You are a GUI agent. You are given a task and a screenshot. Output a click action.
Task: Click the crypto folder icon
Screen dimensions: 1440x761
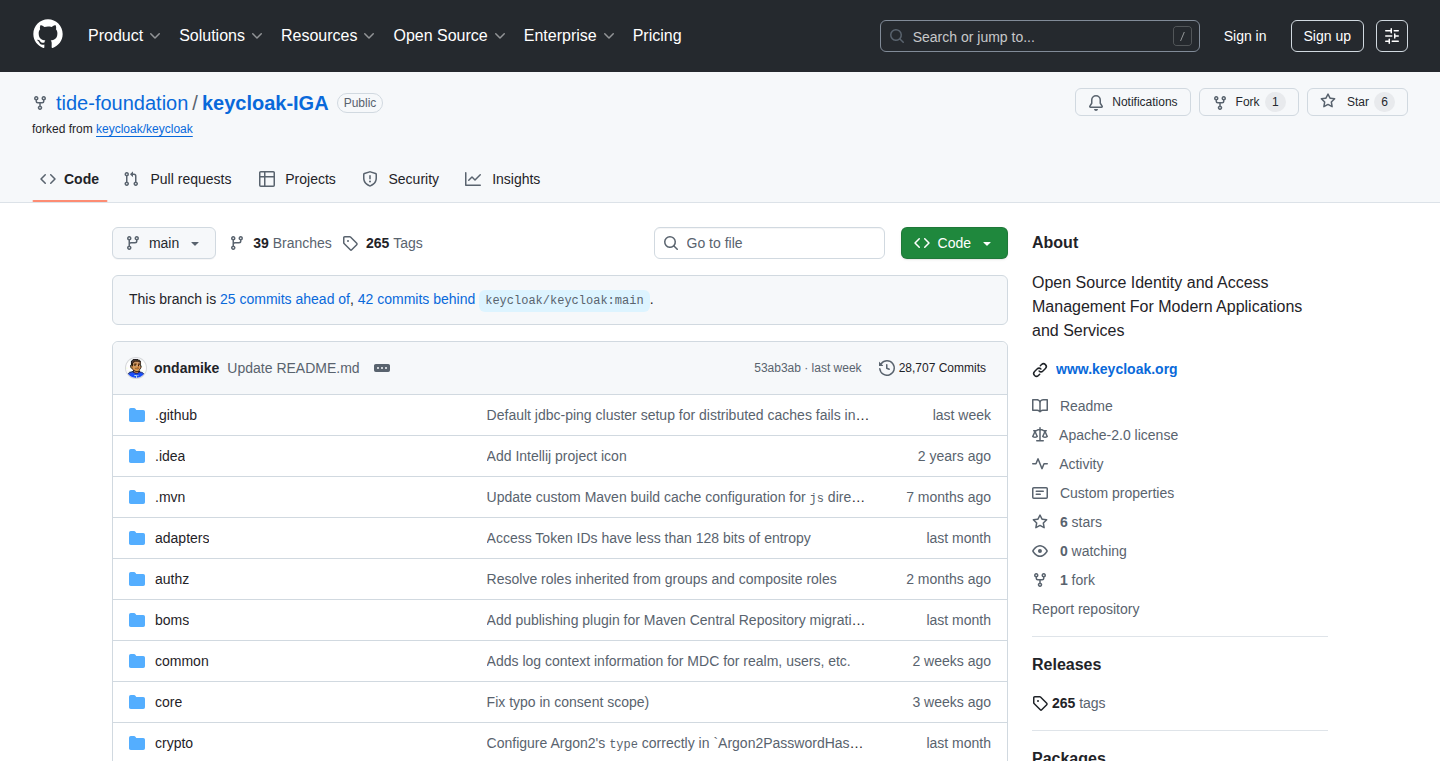tap(137, 743)
